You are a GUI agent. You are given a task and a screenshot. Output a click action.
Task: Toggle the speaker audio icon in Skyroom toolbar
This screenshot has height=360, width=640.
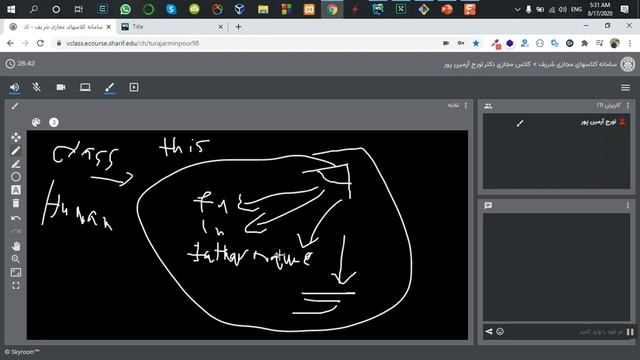click(x=15, y=87)
